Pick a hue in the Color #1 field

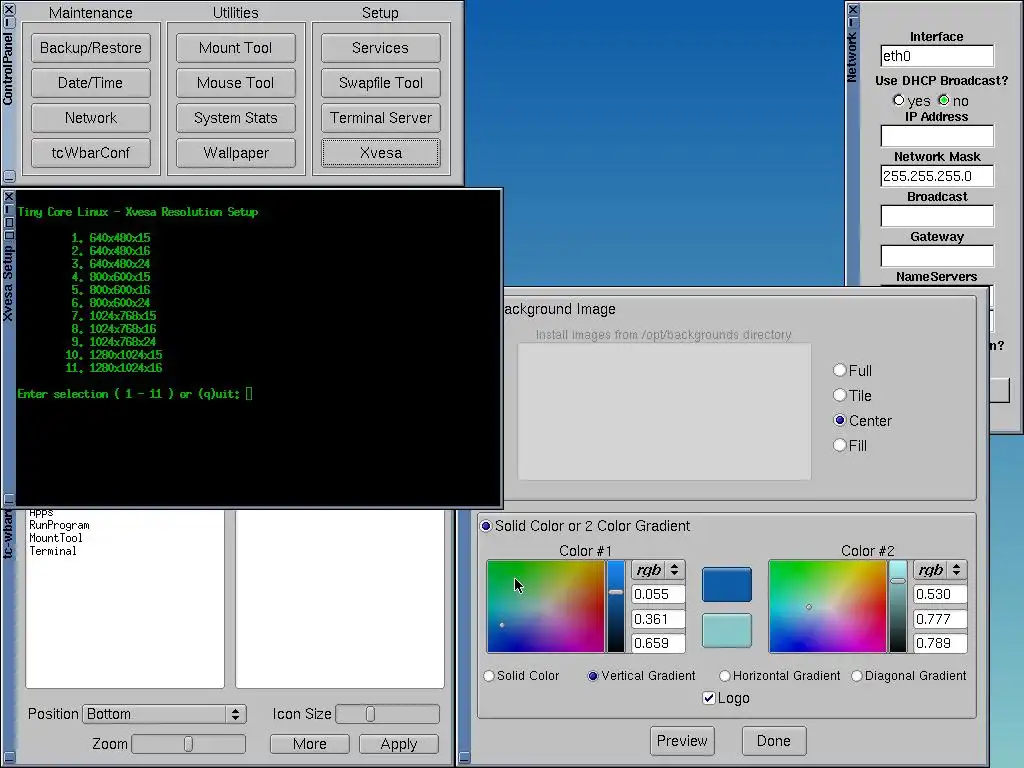tap(546, 607)
